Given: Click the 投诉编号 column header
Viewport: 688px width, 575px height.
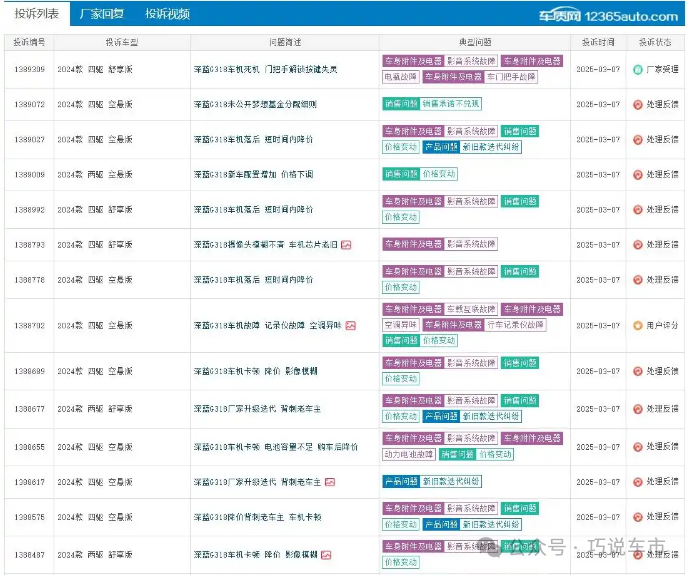Looking at the screenshot, I should [29, 42].
